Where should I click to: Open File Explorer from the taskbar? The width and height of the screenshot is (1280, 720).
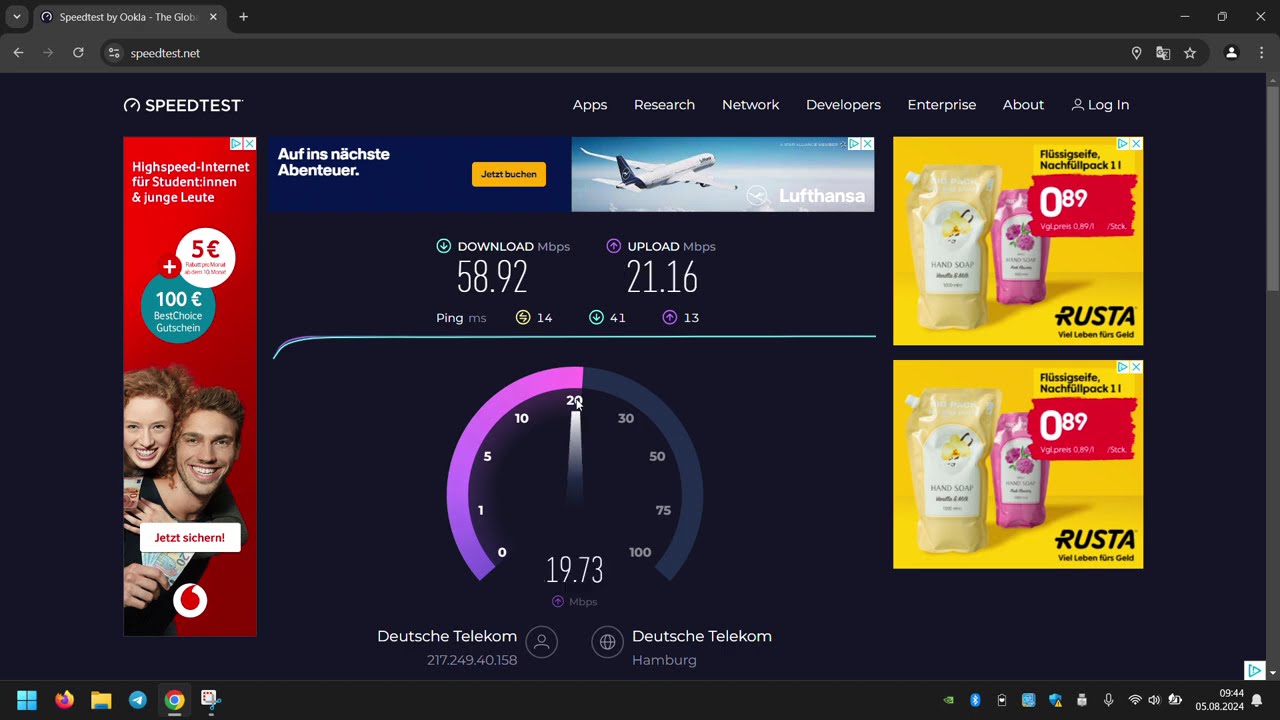101,700
